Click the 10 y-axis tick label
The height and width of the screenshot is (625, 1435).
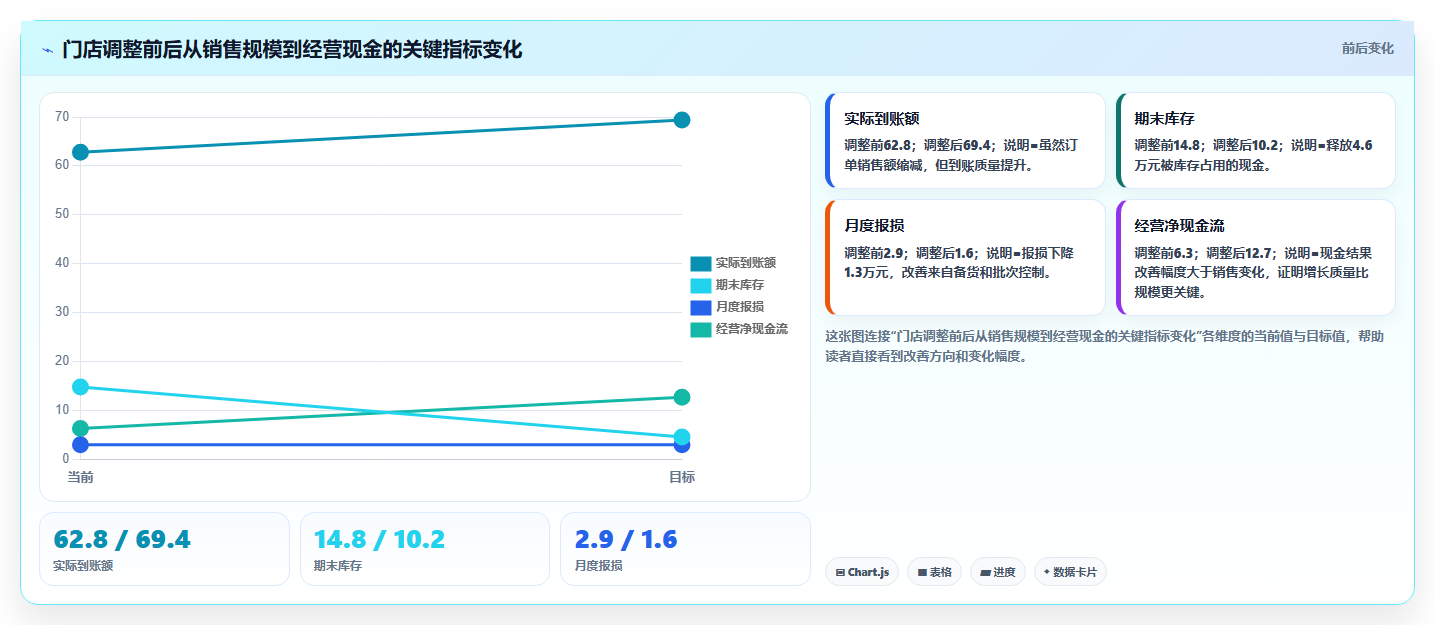coord(62,410)
